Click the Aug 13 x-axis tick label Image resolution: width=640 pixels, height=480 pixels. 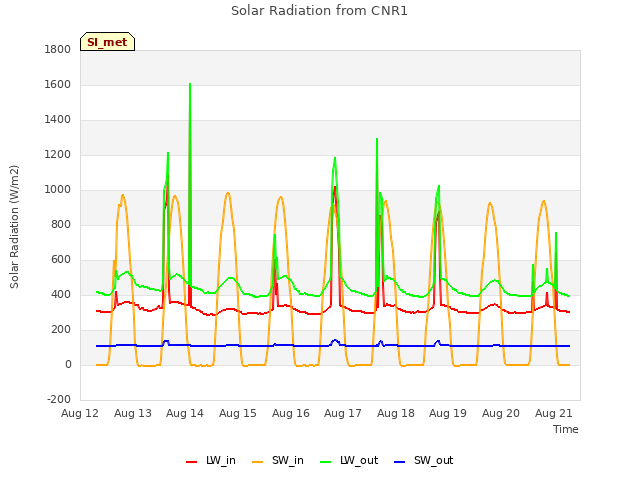tap(133, 413)
